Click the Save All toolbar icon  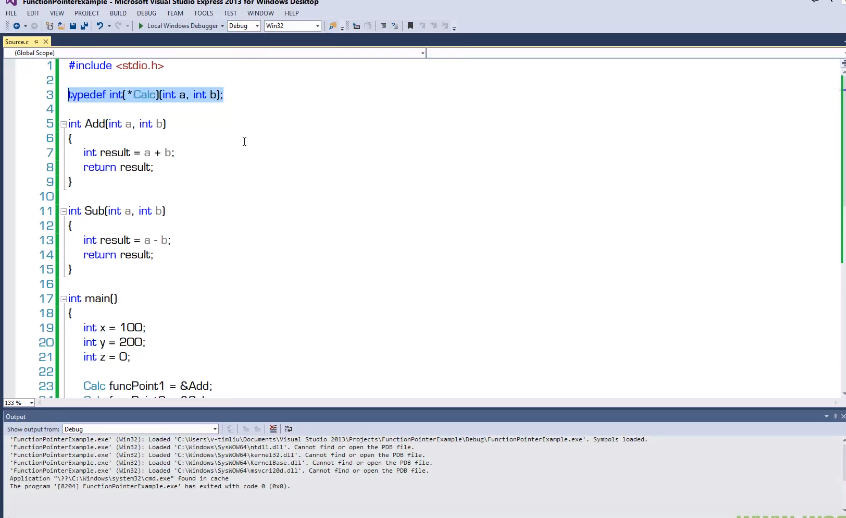pyautogui.click(x=84, y=26)
